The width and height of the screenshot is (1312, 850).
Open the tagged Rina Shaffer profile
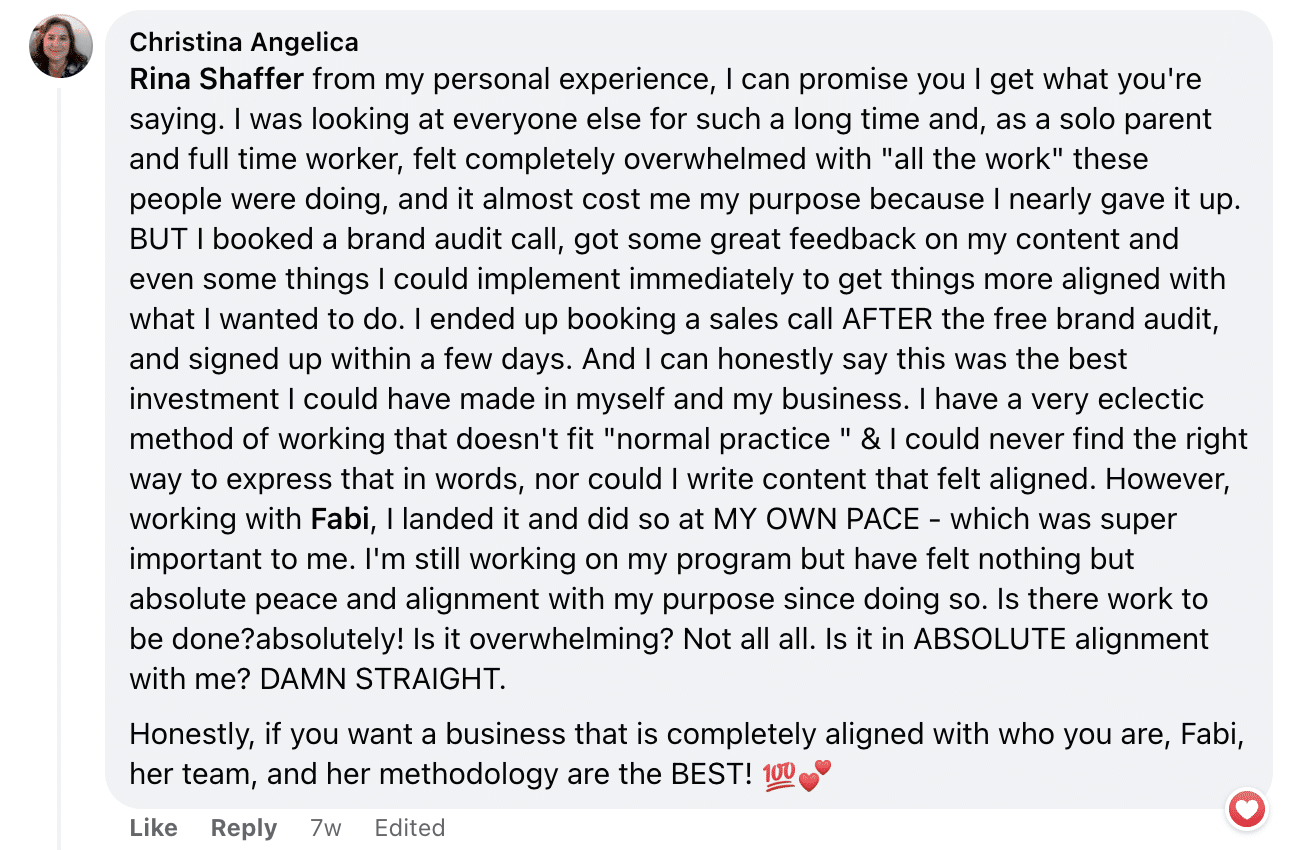[x=217, y=79]
